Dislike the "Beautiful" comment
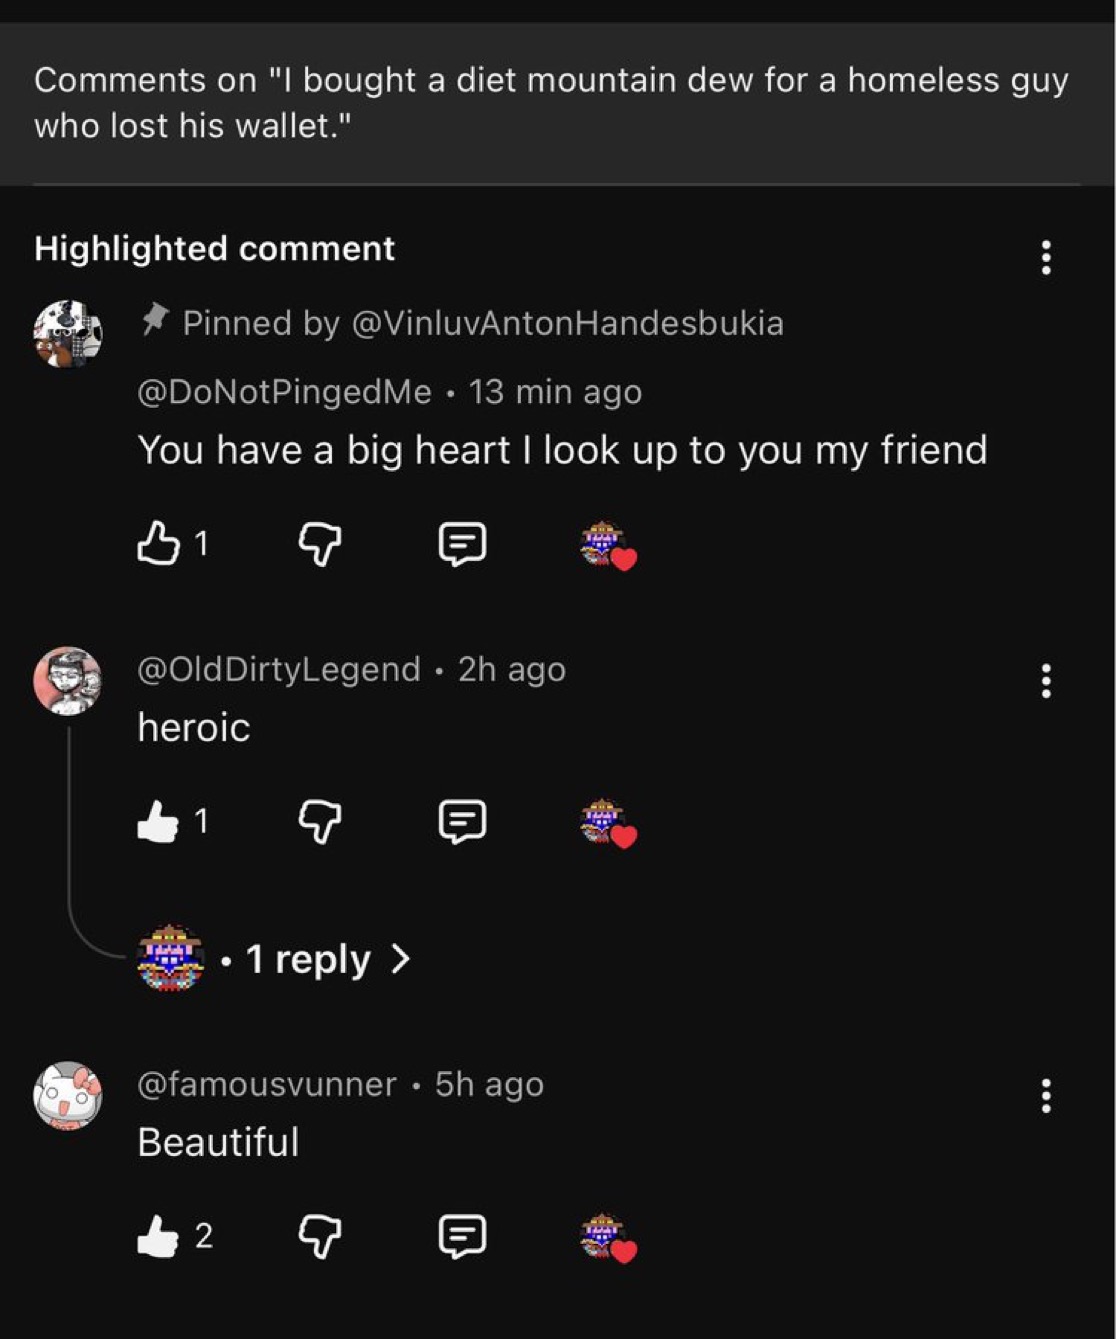The width and height of the screenshot is (1116, 1339). click(x=320, y=1237)
